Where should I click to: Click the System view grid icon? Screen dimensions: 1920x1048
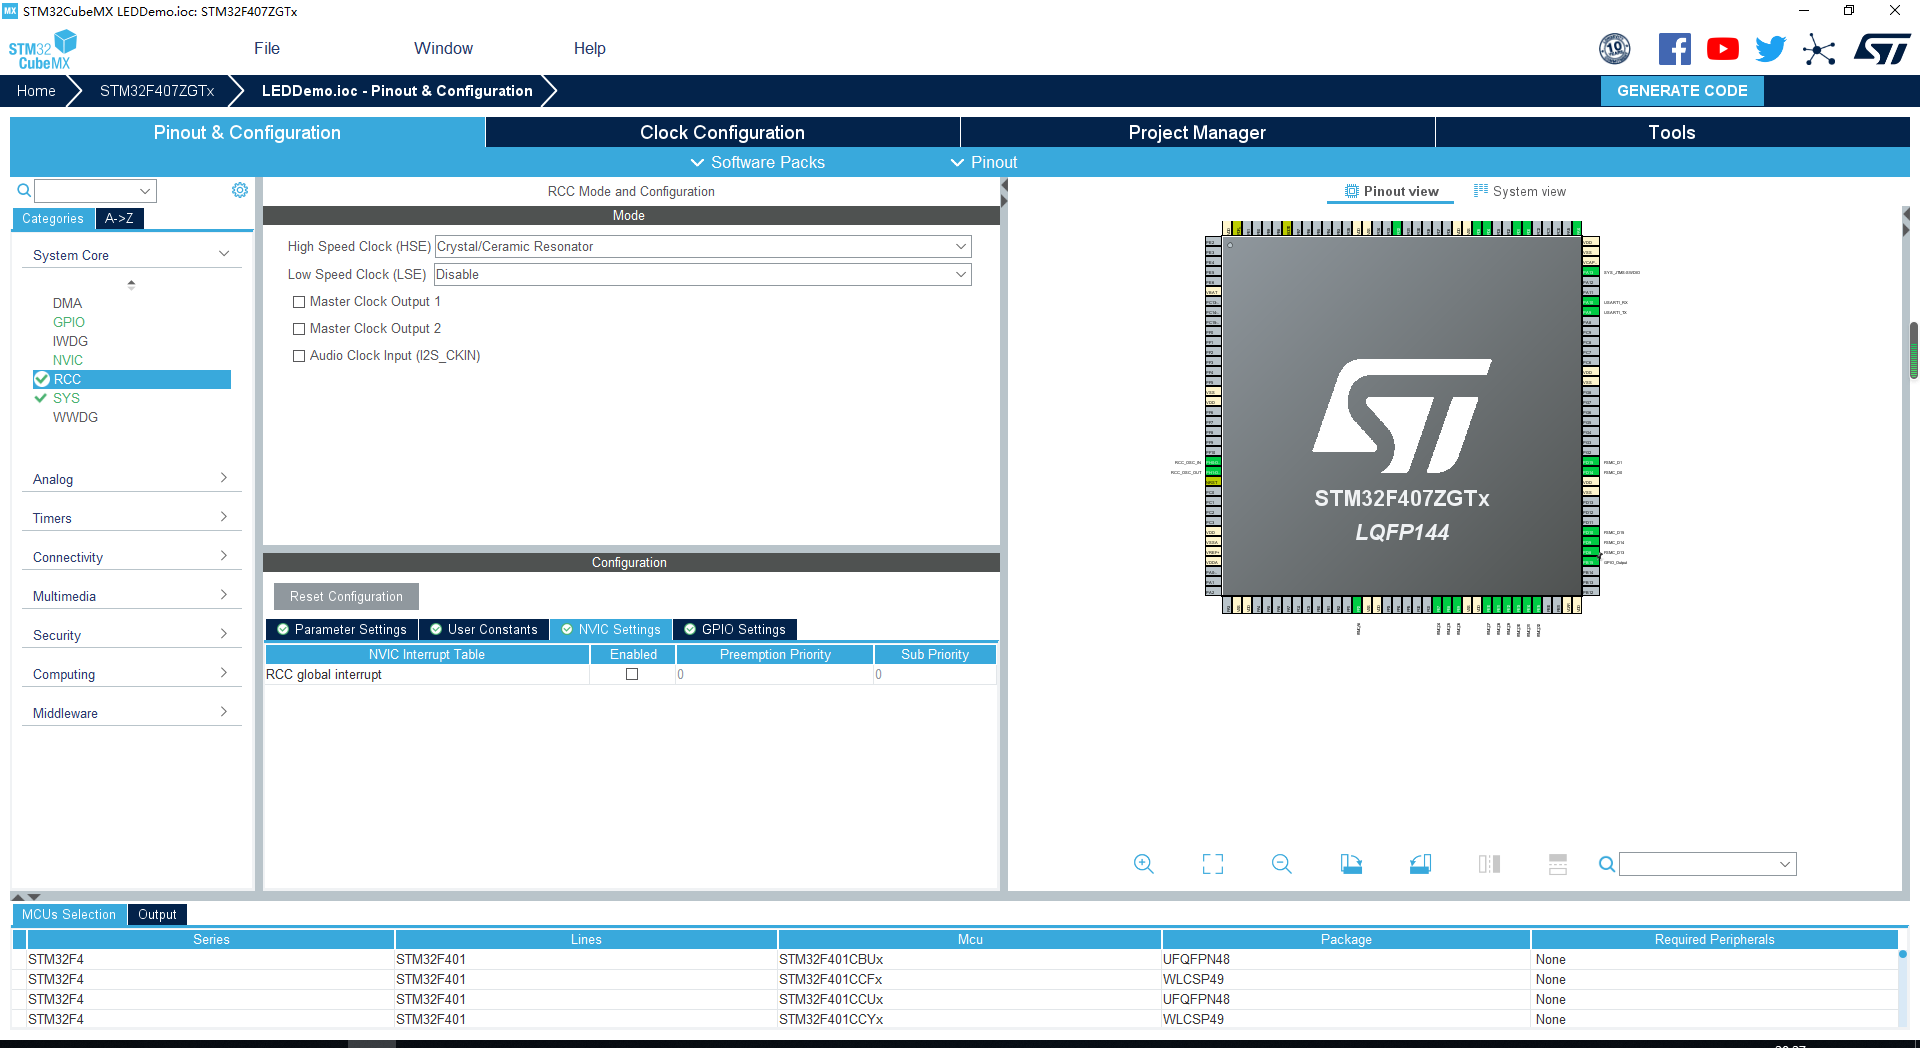pos(1481,190)
